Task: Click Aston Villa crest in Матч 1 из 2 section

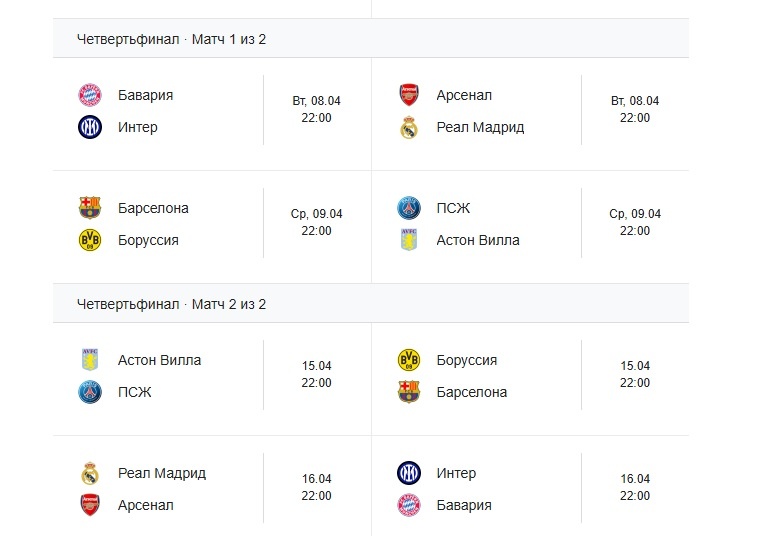Action: [409, 240]
